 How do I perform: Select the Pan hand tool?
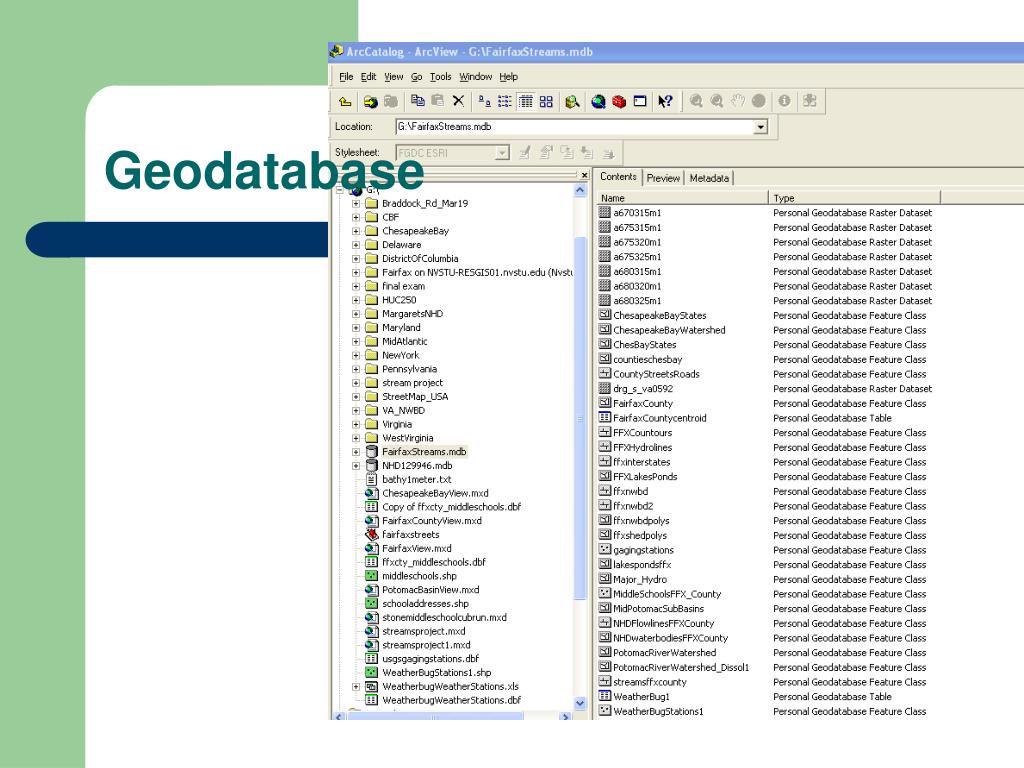click(x=738, y=101)
